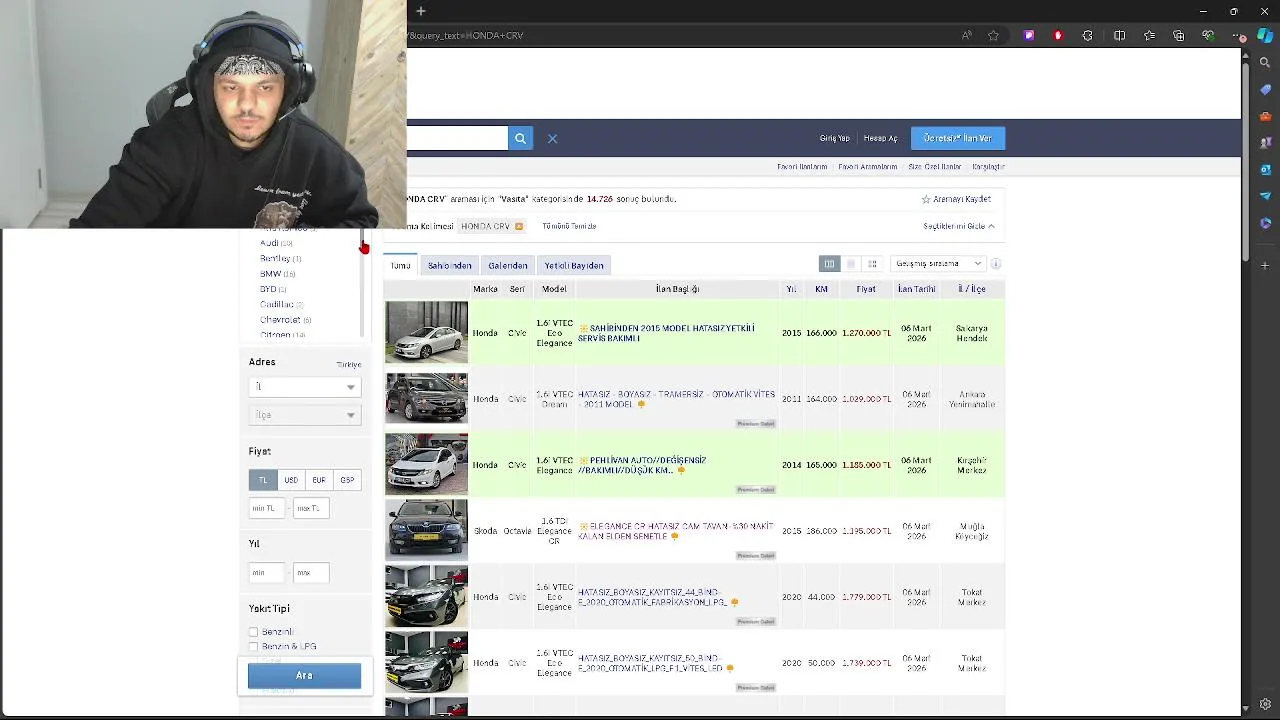This screenshot has width=1280, height=720.
Task: Select EUR currency toggle
Action: click(319, 480)
